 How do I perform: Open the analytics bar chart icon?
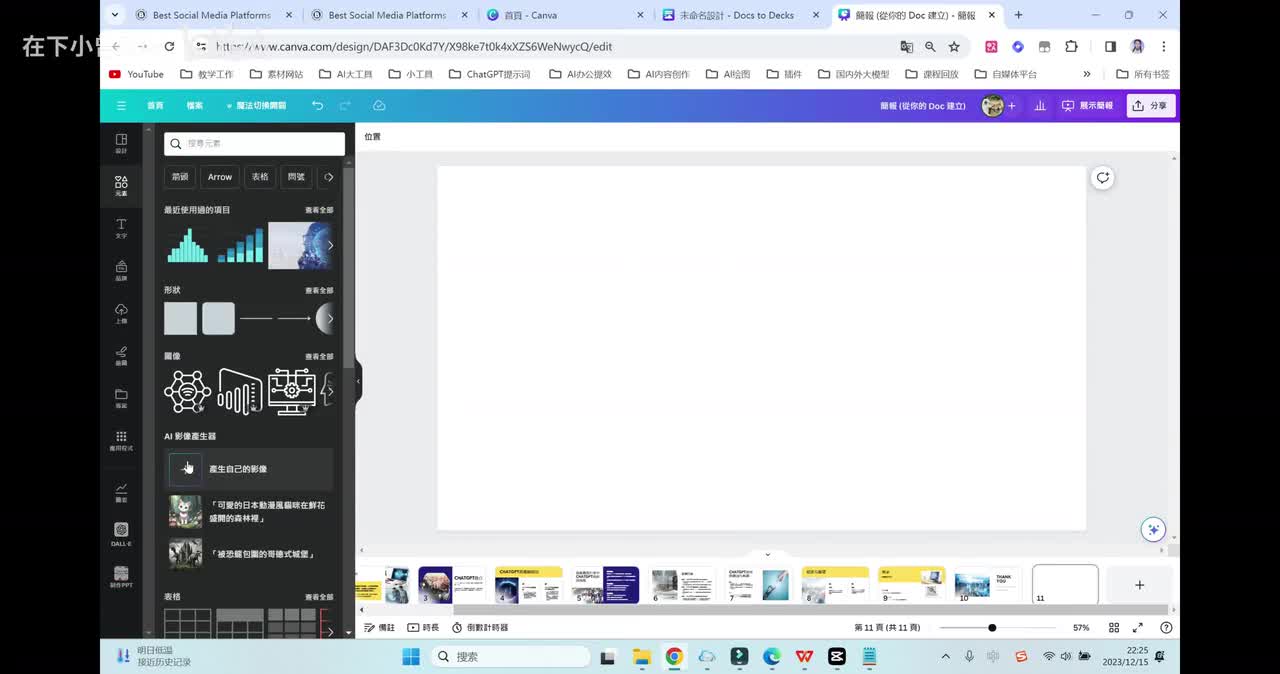(1040, 105)
